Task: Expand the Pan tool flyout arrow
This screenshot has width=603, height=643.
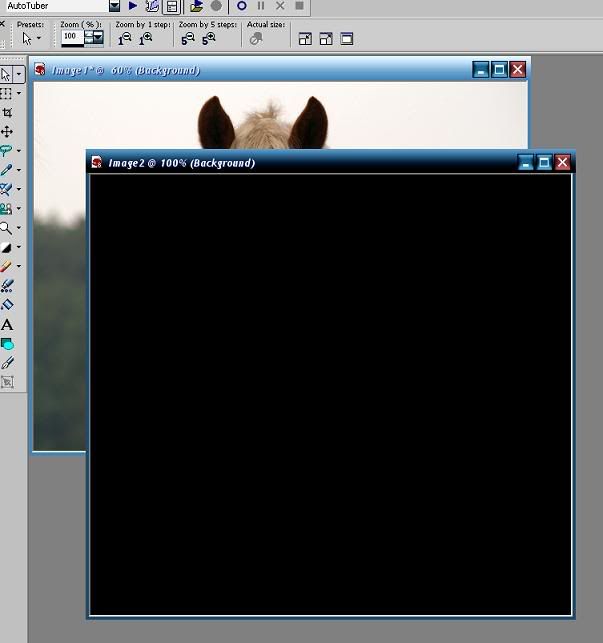Action: click(19, 75)
